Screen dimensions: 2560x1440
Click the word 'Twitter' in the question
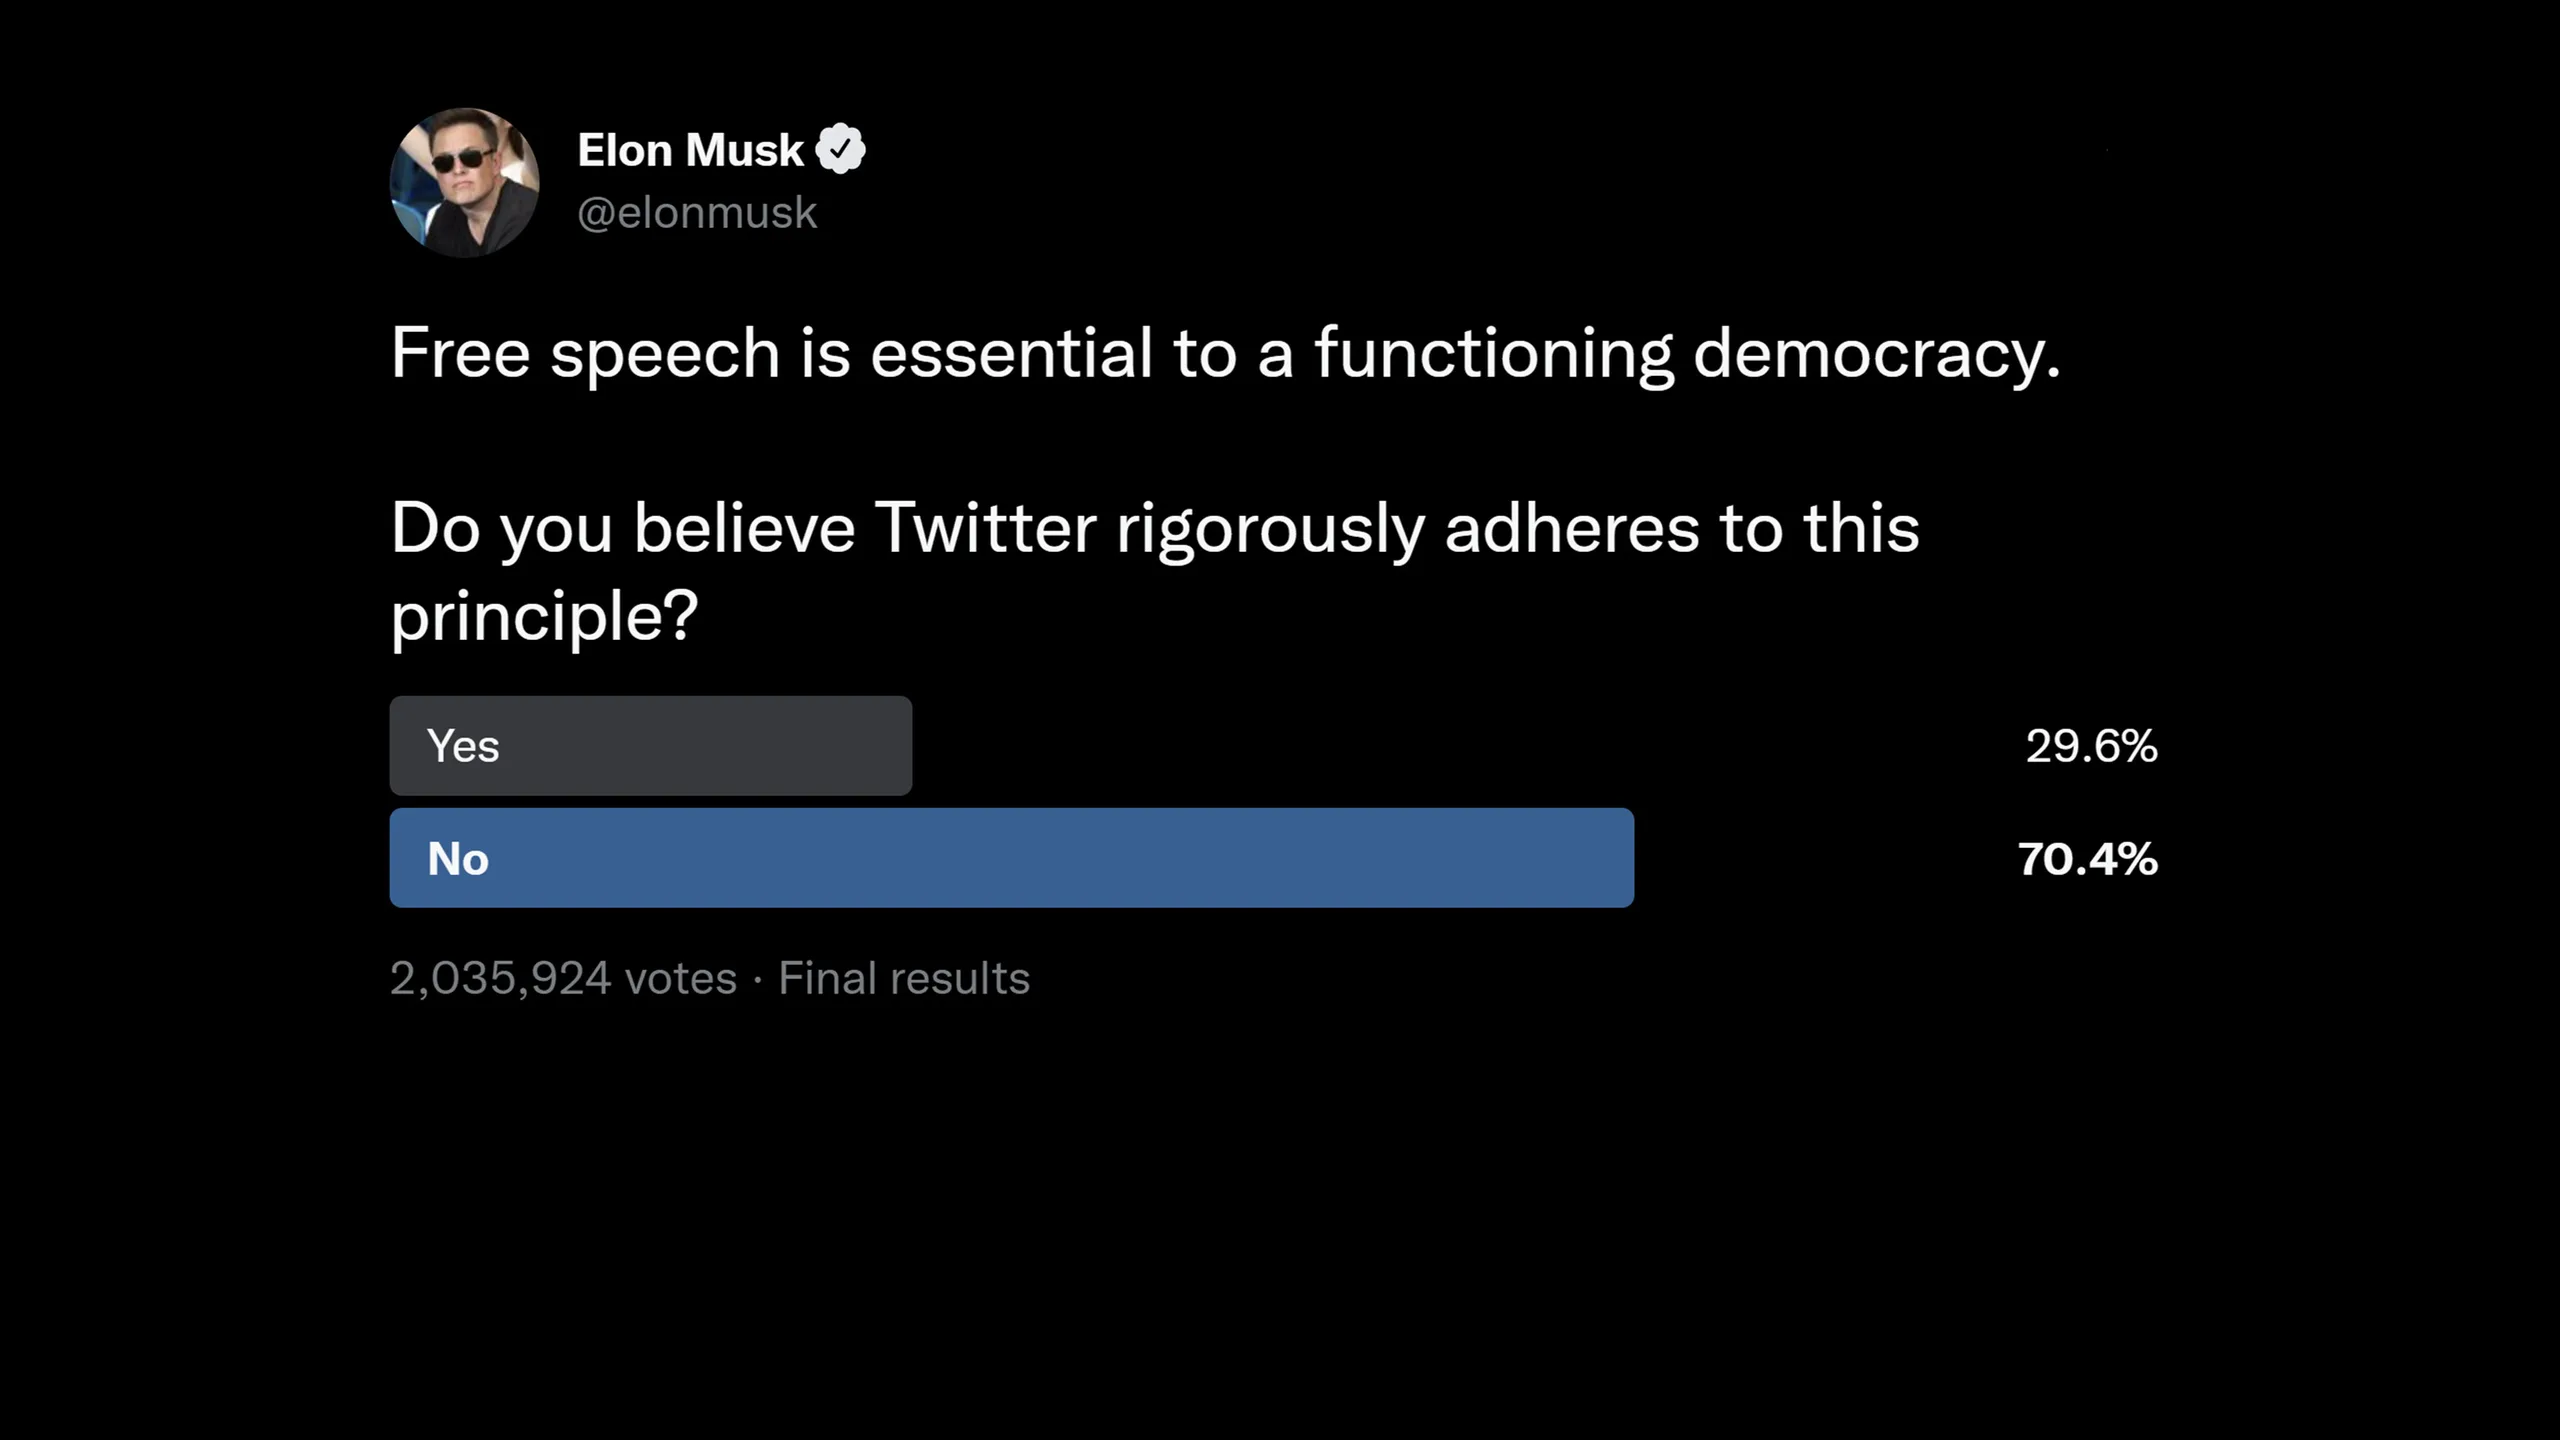(985, 528)
